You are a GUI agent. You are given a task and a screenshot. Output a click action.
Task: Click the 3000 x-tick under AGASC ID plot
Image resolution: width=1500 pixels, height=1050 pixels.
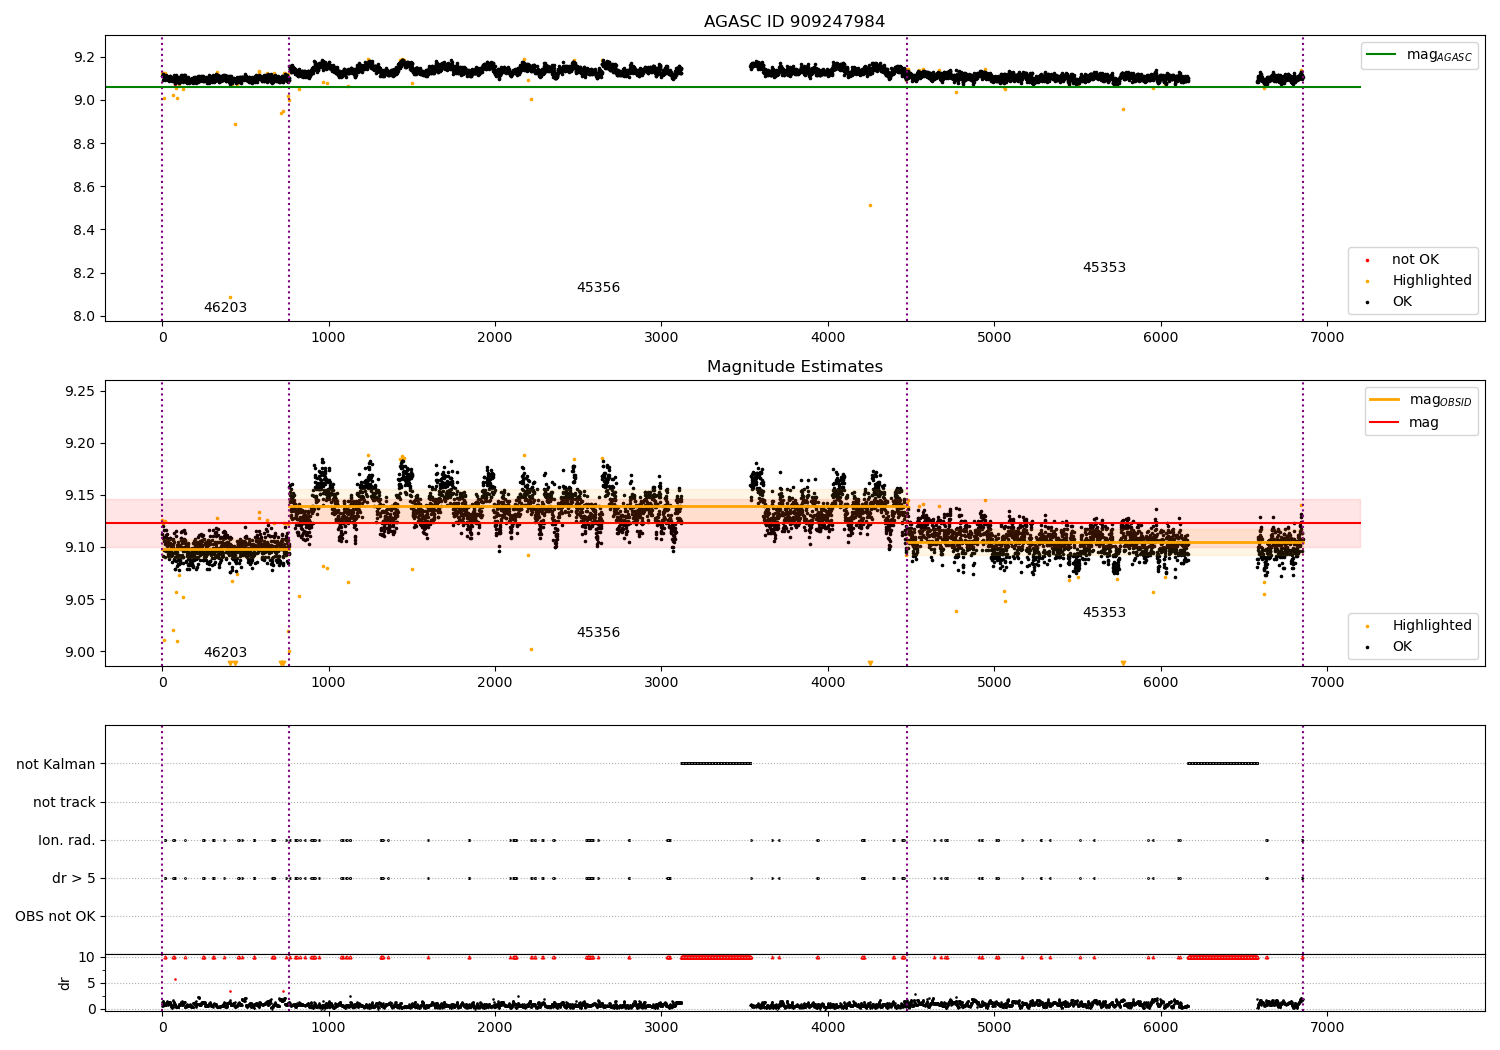(661, 338)
